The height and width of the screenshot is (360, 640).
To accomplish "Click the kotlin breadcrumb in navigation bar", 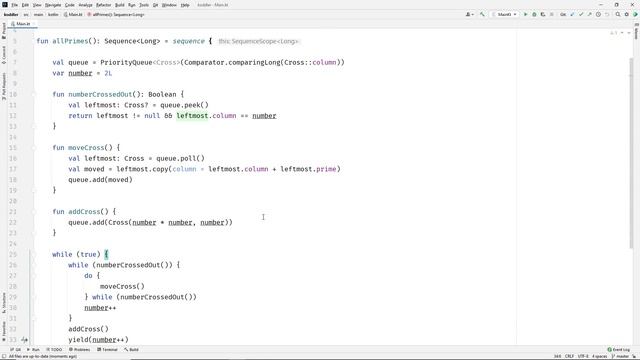I will [53, 15].
